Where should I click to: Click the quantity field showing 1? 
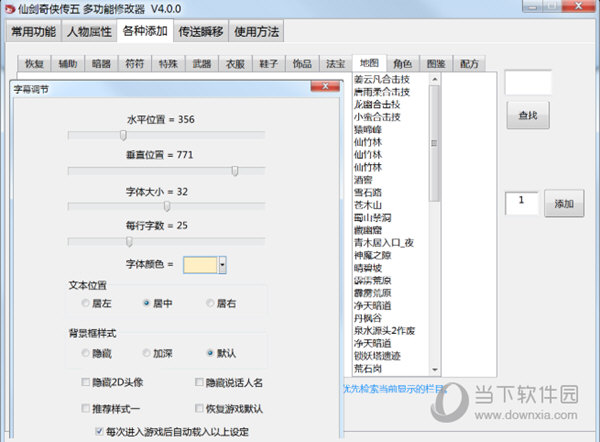[522, 203]
